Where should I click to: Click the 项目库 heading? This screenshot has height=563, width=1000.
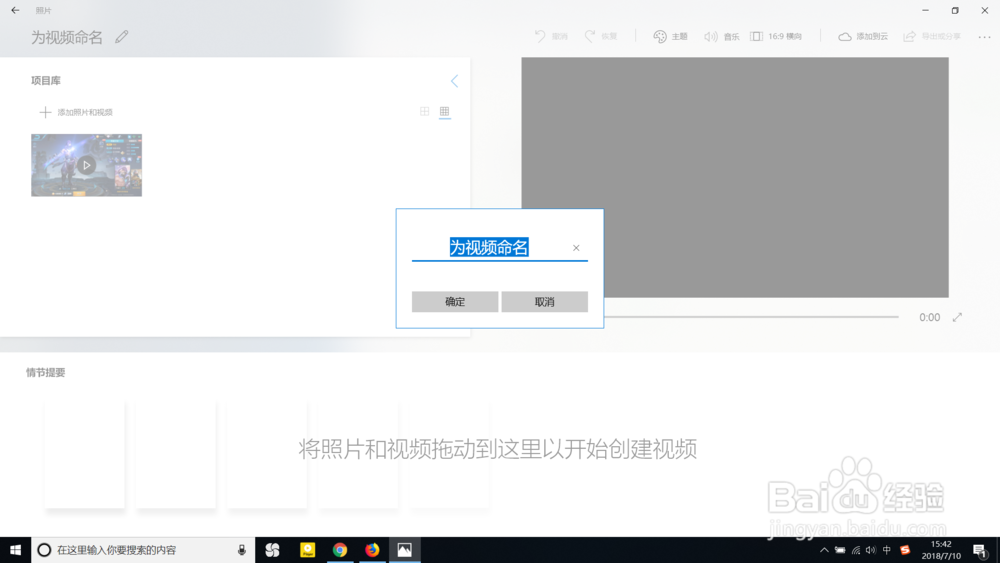coord(46,81)
